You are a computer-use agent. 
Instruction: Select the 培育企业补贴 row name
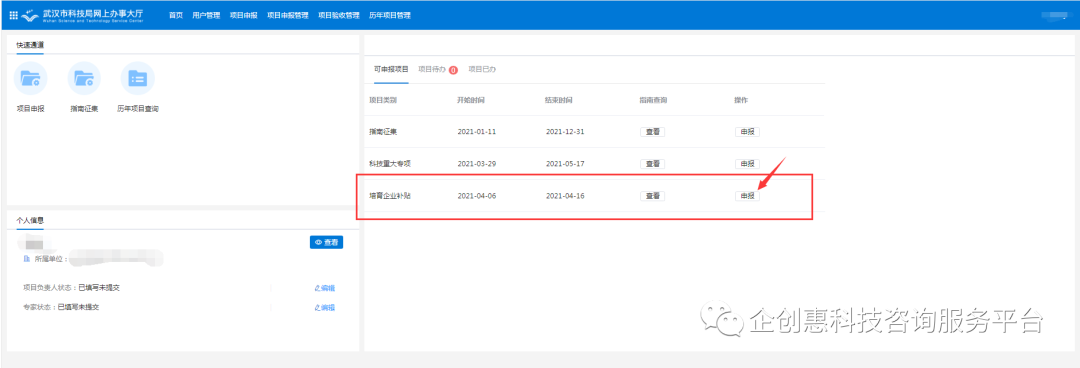point(390,196)
